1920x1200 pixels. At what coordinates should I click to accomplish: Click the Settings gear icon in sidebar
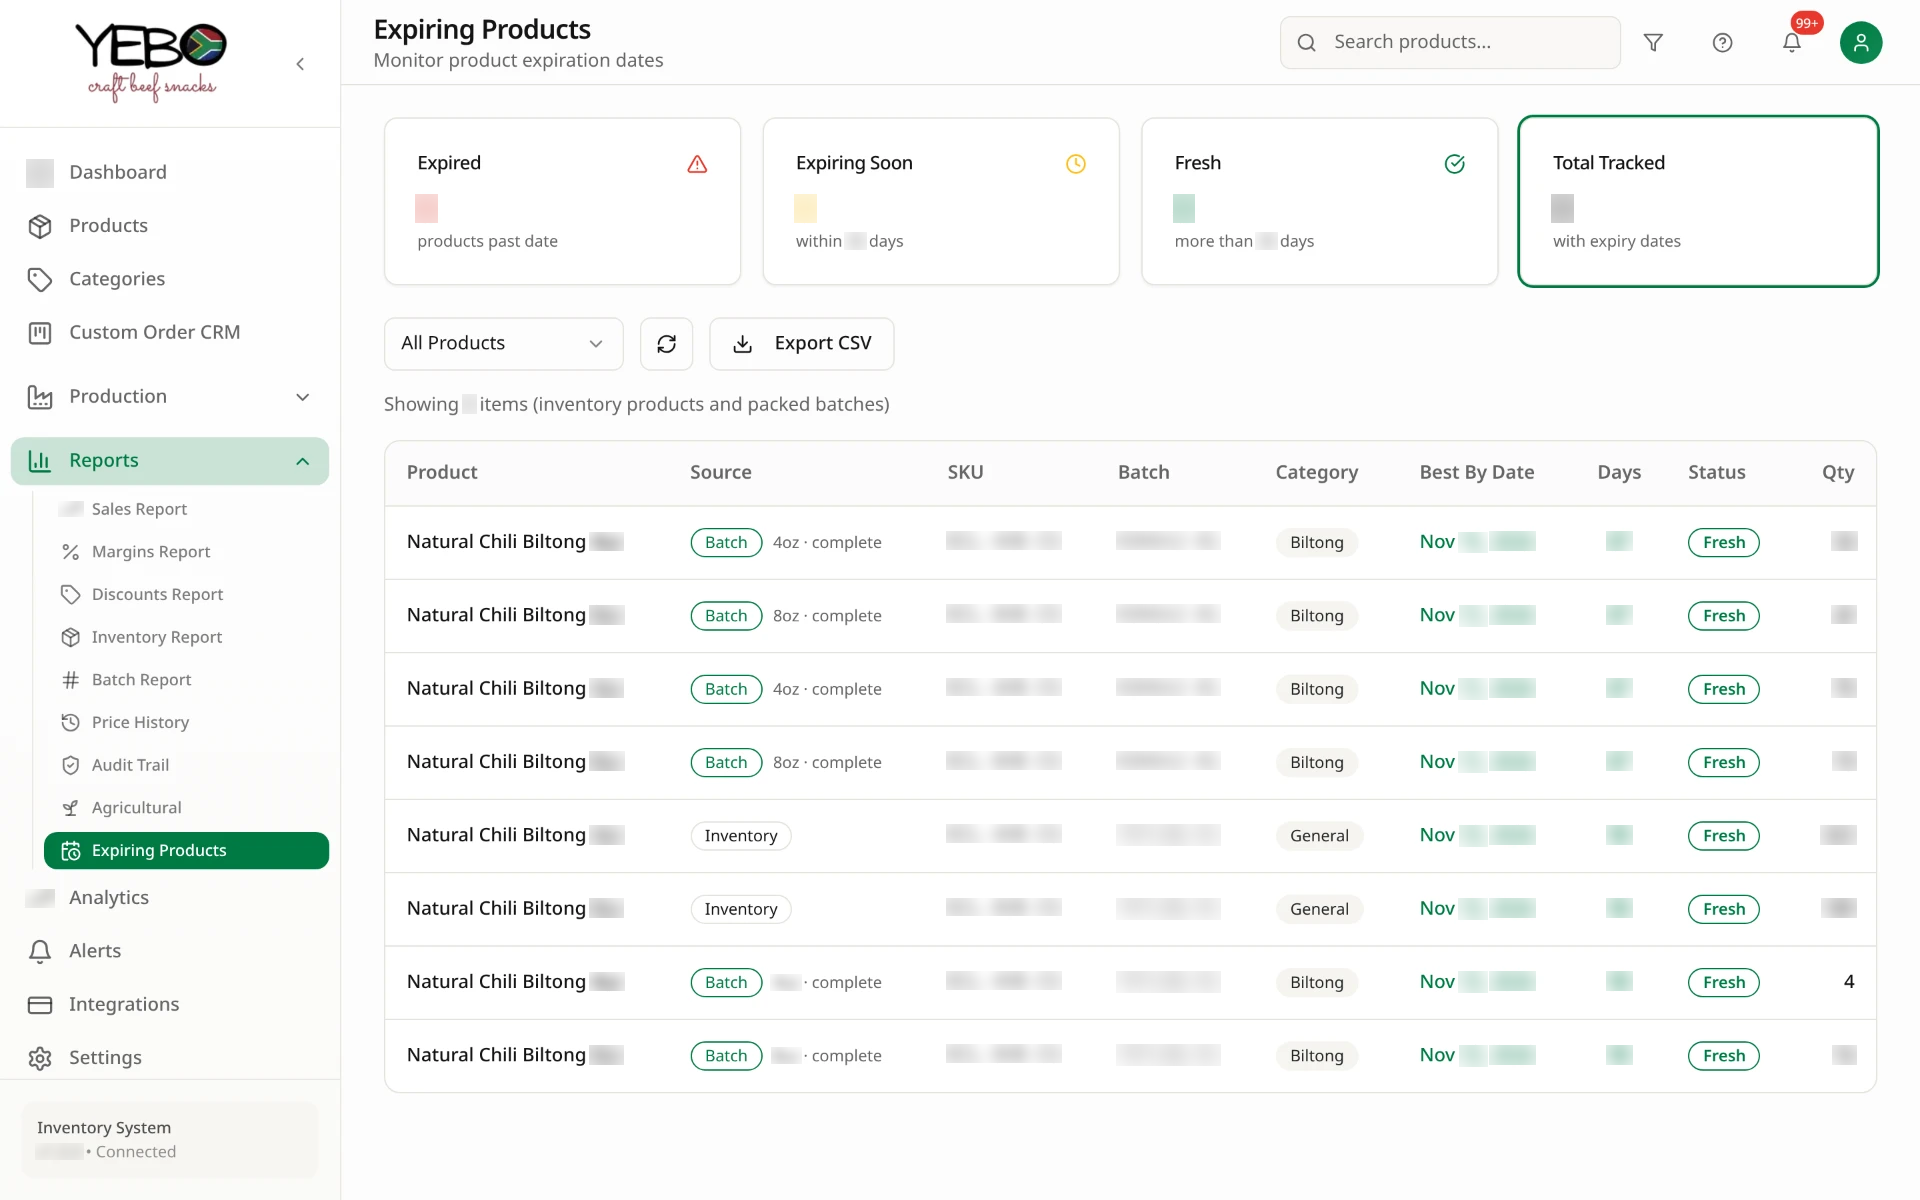click(40, 1058)
